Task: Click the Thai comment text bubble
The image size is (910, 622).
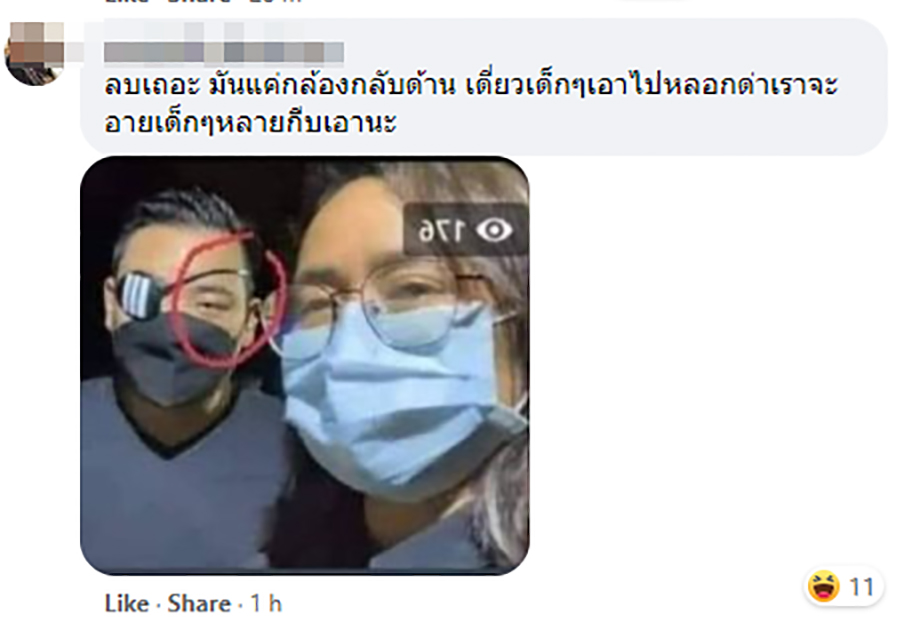Action: click(483, 87)
